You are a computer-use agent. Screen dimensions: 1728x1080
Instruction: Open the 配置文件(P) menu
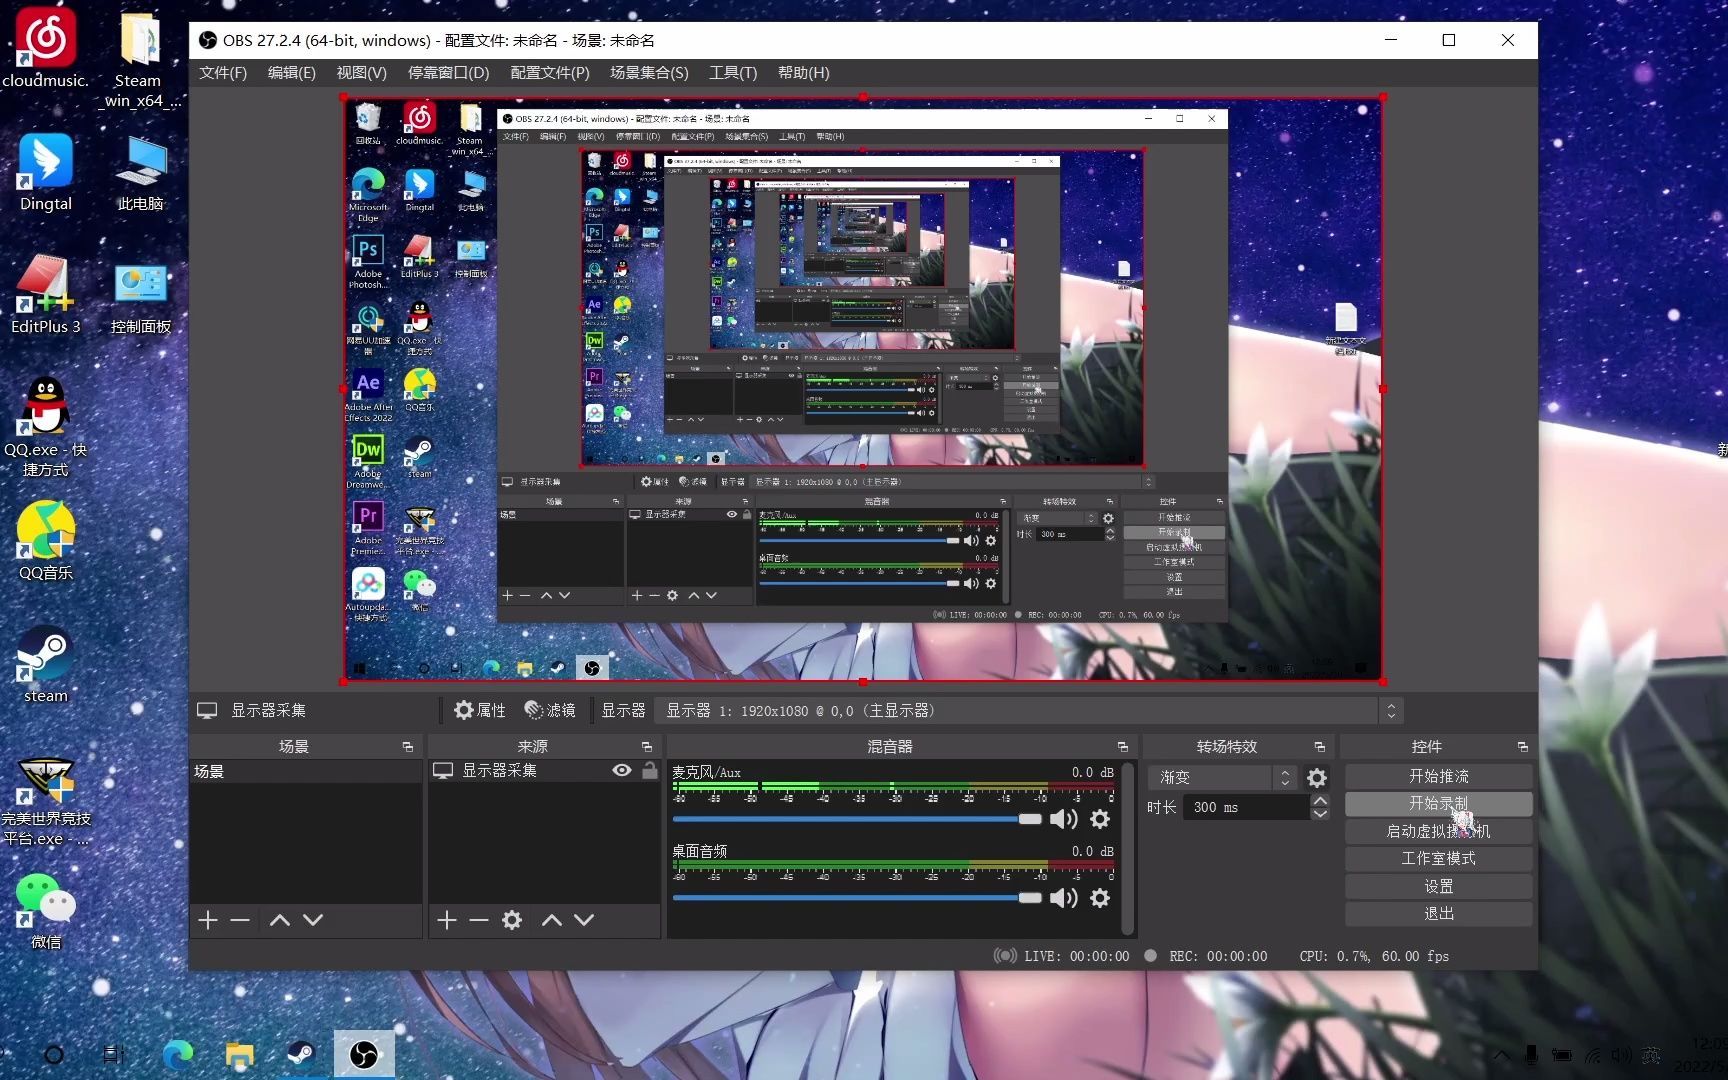[549, 73]
